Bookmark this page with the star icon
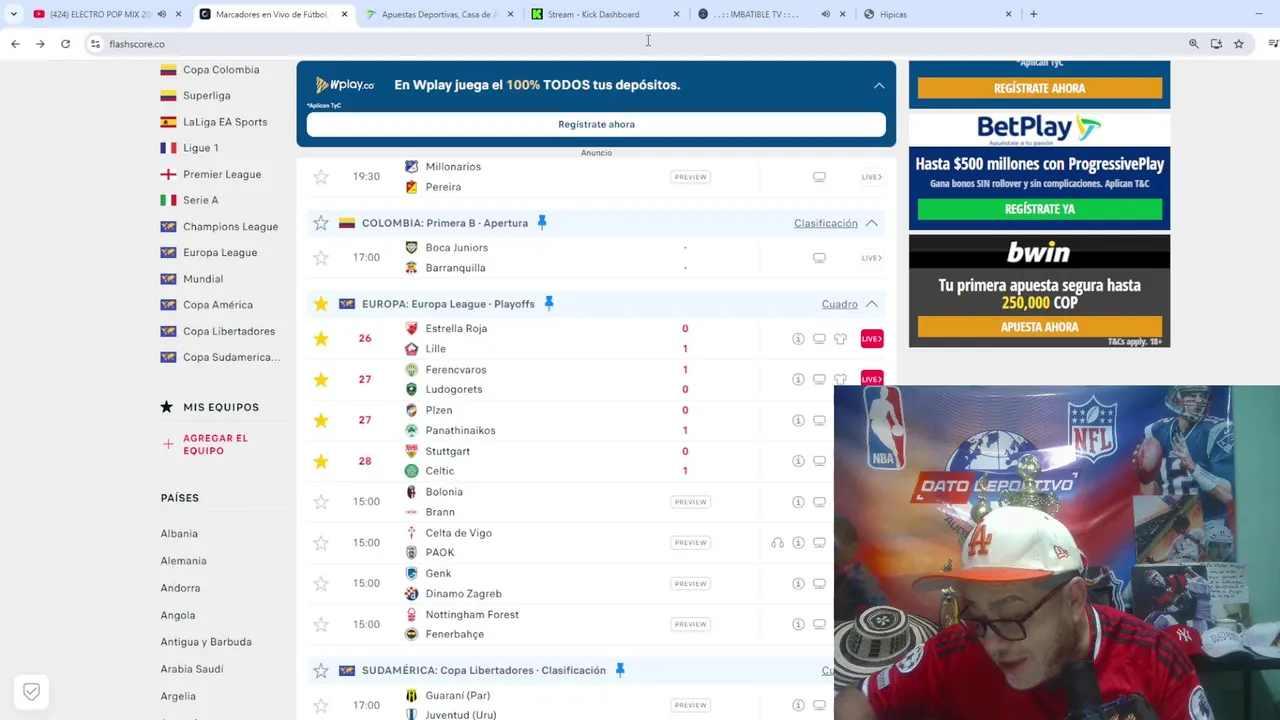Image resolution: width=1280 pixels, height=720 pixels. coord(1239,44)
